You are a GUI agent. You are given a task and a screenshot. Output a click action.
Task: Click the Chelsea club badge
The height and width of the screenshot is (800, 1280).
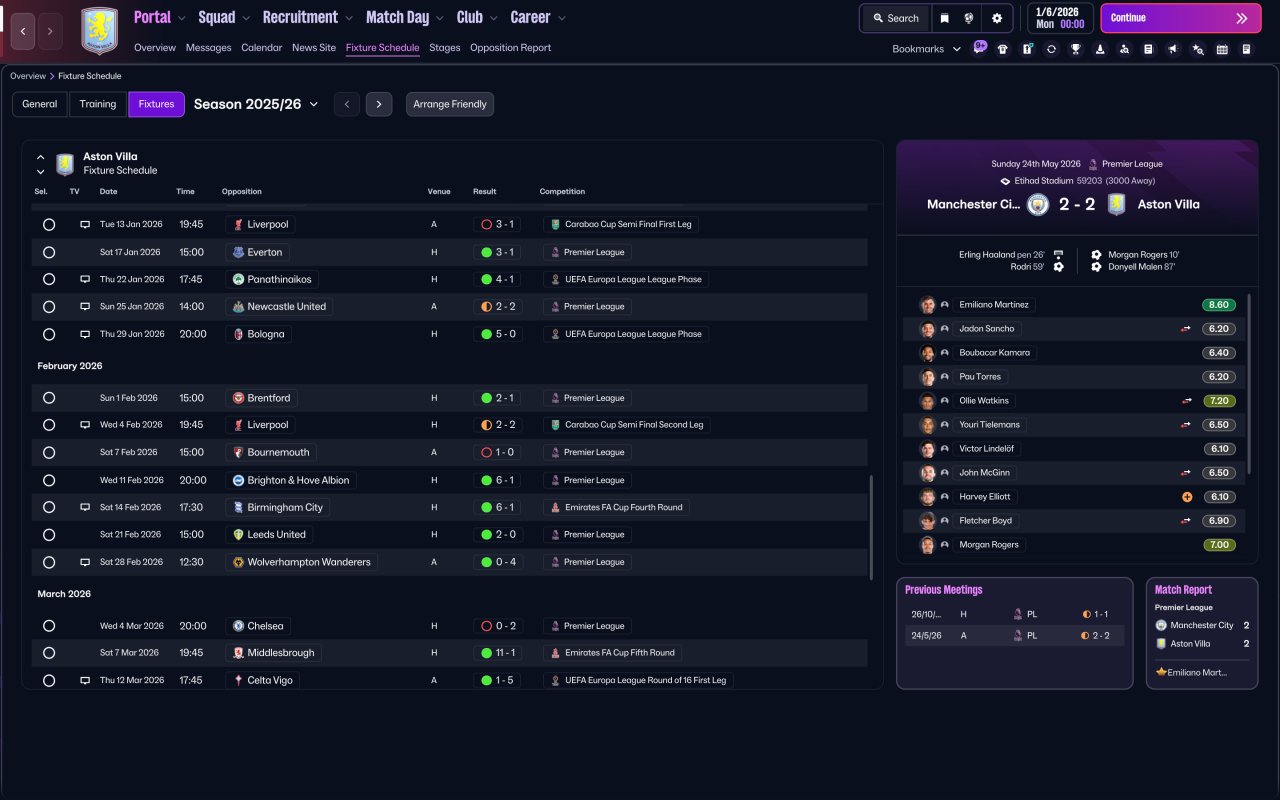[238, 626]
